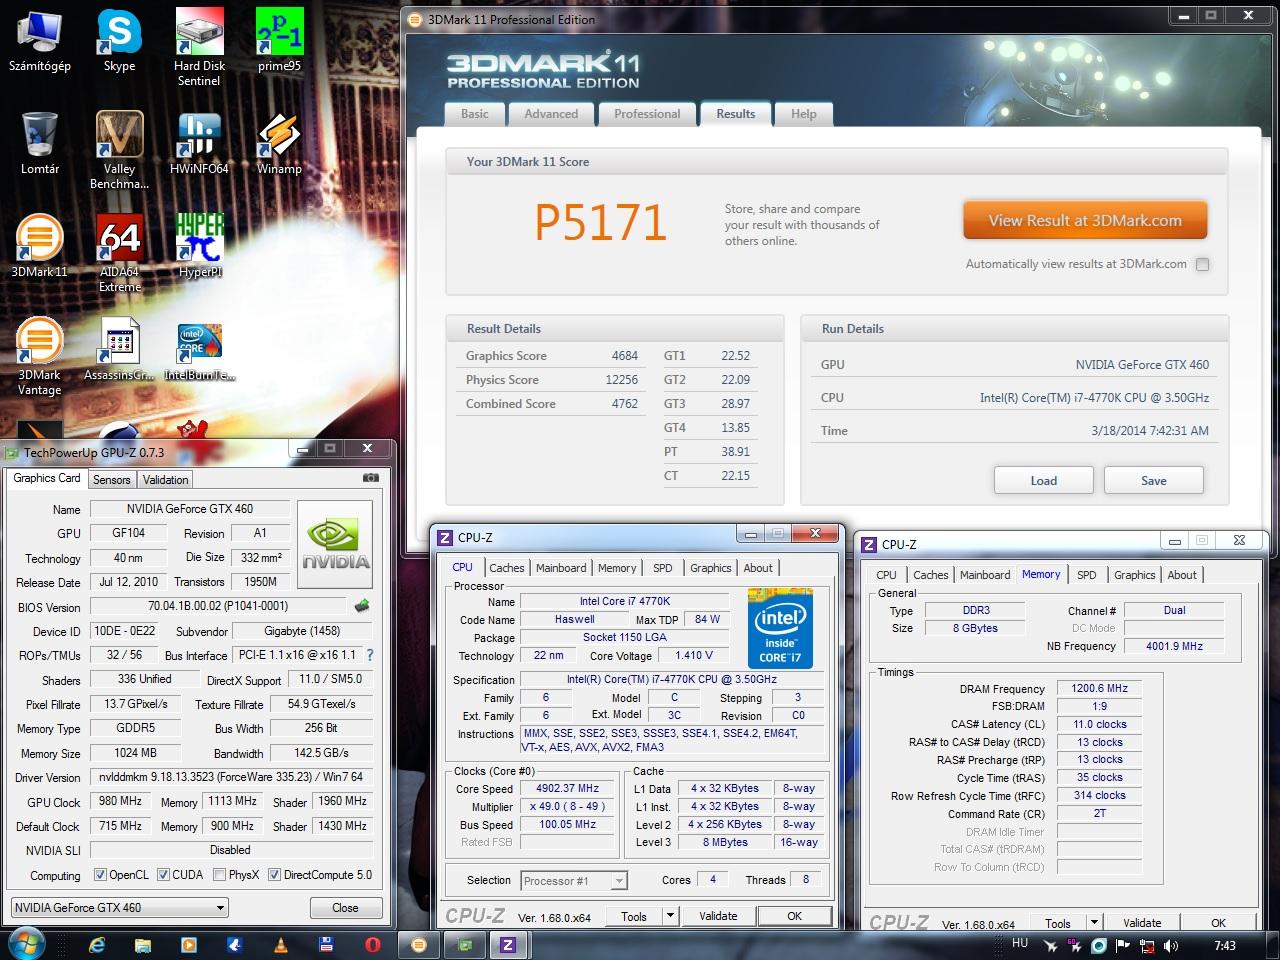
Task: Click the taskbar clock showing 7:43
Action: pyautogui.click(x=1224, y=945)
